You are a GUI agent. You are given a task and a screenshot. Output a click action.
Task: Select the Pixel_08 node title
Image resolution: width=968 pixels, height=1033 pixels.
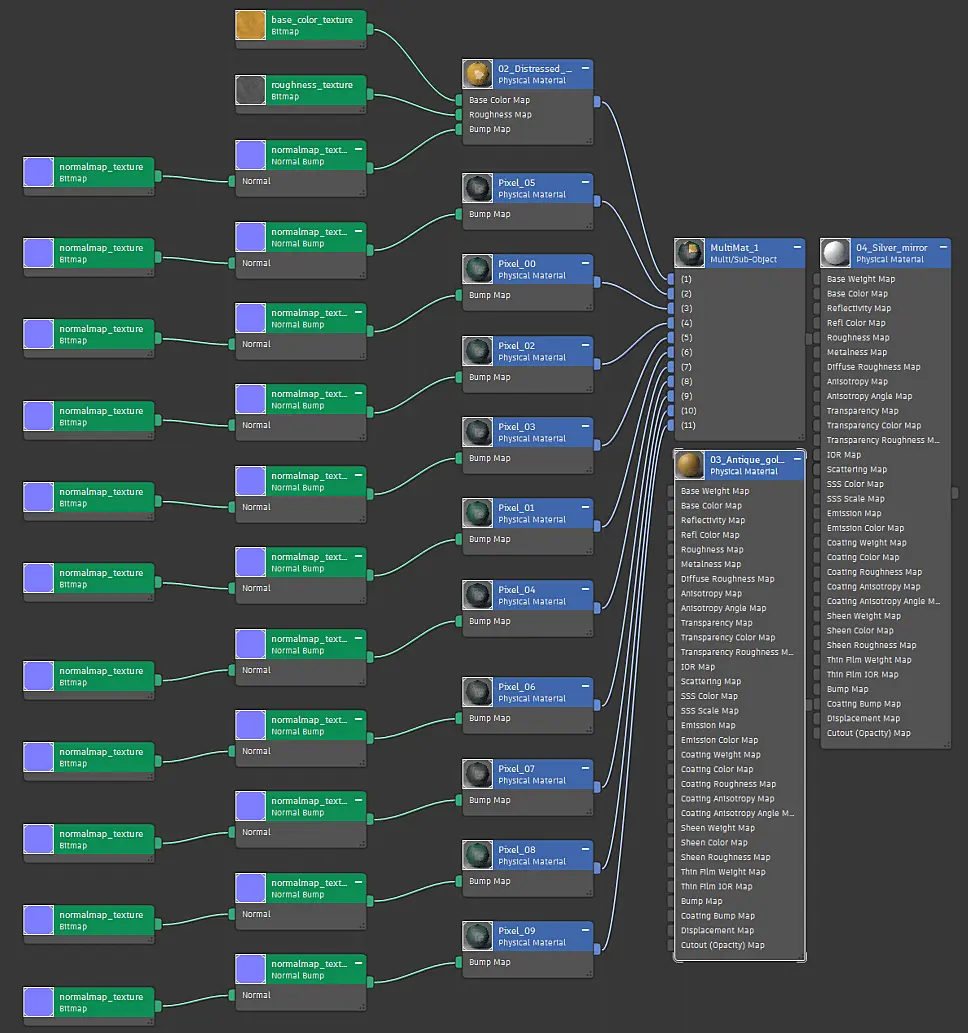(517, 849)
